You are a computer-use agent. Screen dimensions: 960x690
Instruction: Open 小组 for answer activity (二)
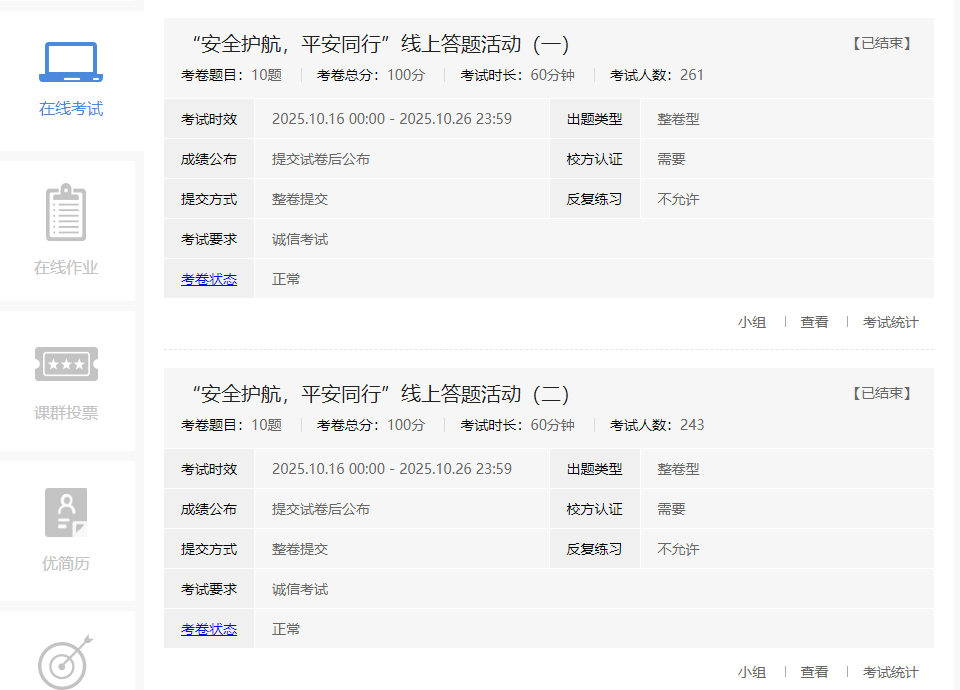[752, 672]
